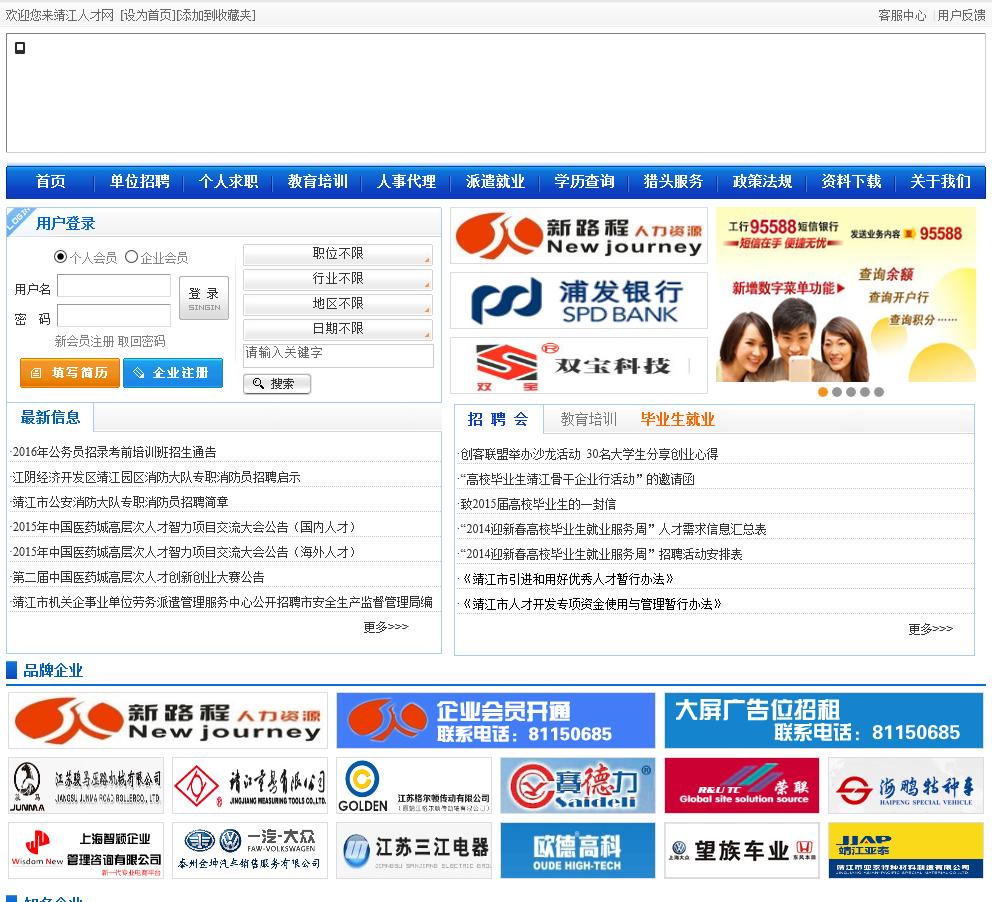Open the 望族车业 logo
The height and width of the screenshot is (902, 992).
point(741,851)
